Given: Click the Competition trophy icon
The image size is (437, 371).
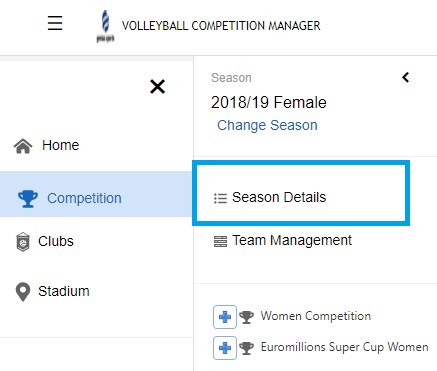Looking at the screenshot, I should click(x=28, y=198).
